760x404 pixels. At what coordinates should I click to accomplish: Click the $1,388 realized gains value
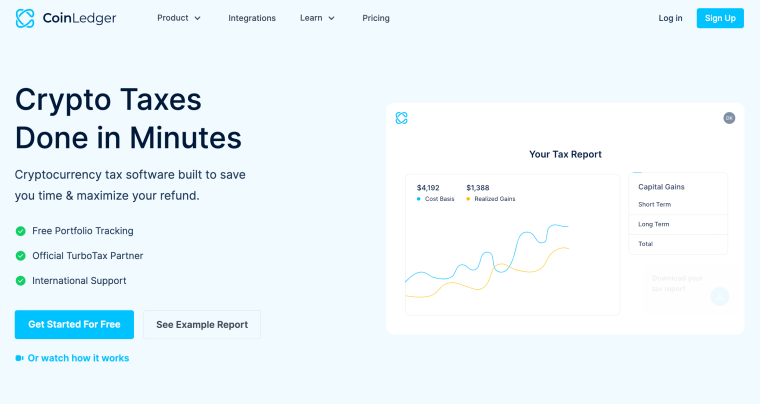(477, 187)
